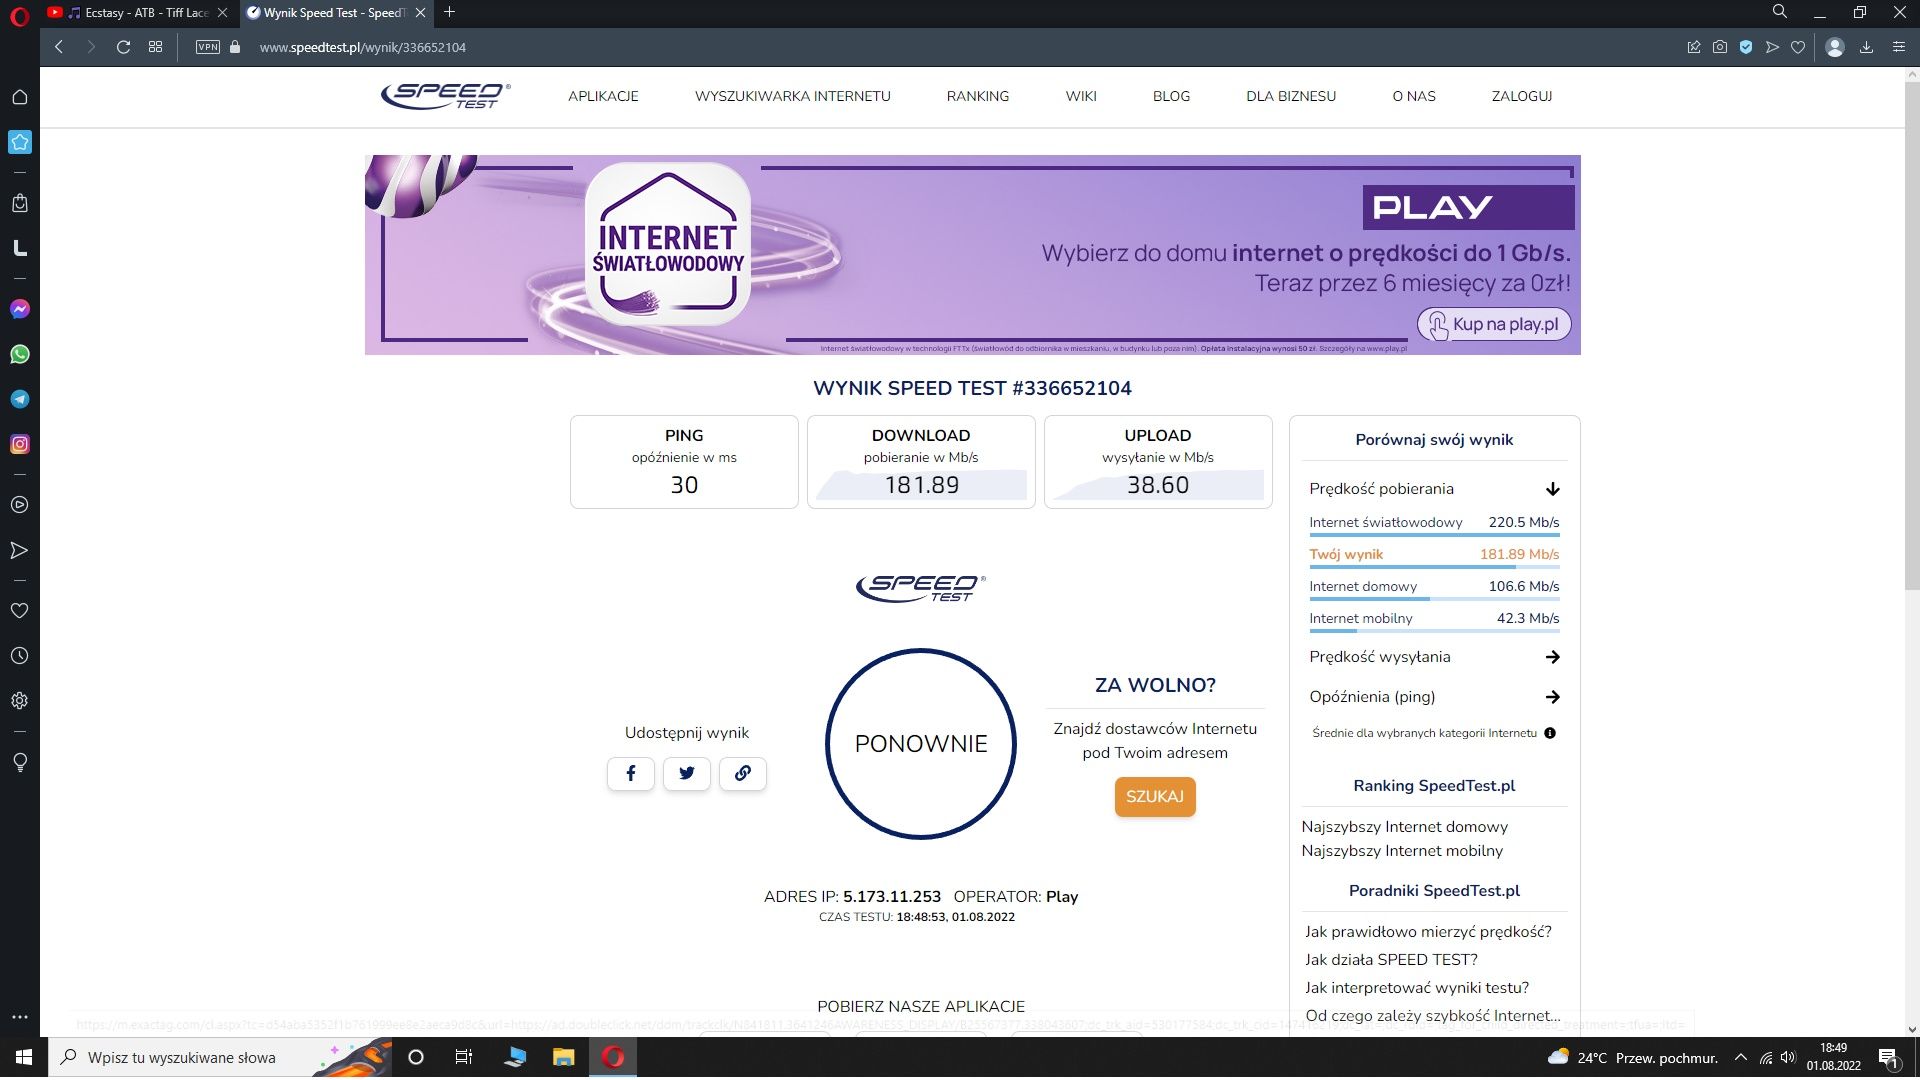Bookmark page with heart icon in address bar
This screenshot has width=1920, height=1080.
point(1798,47)
